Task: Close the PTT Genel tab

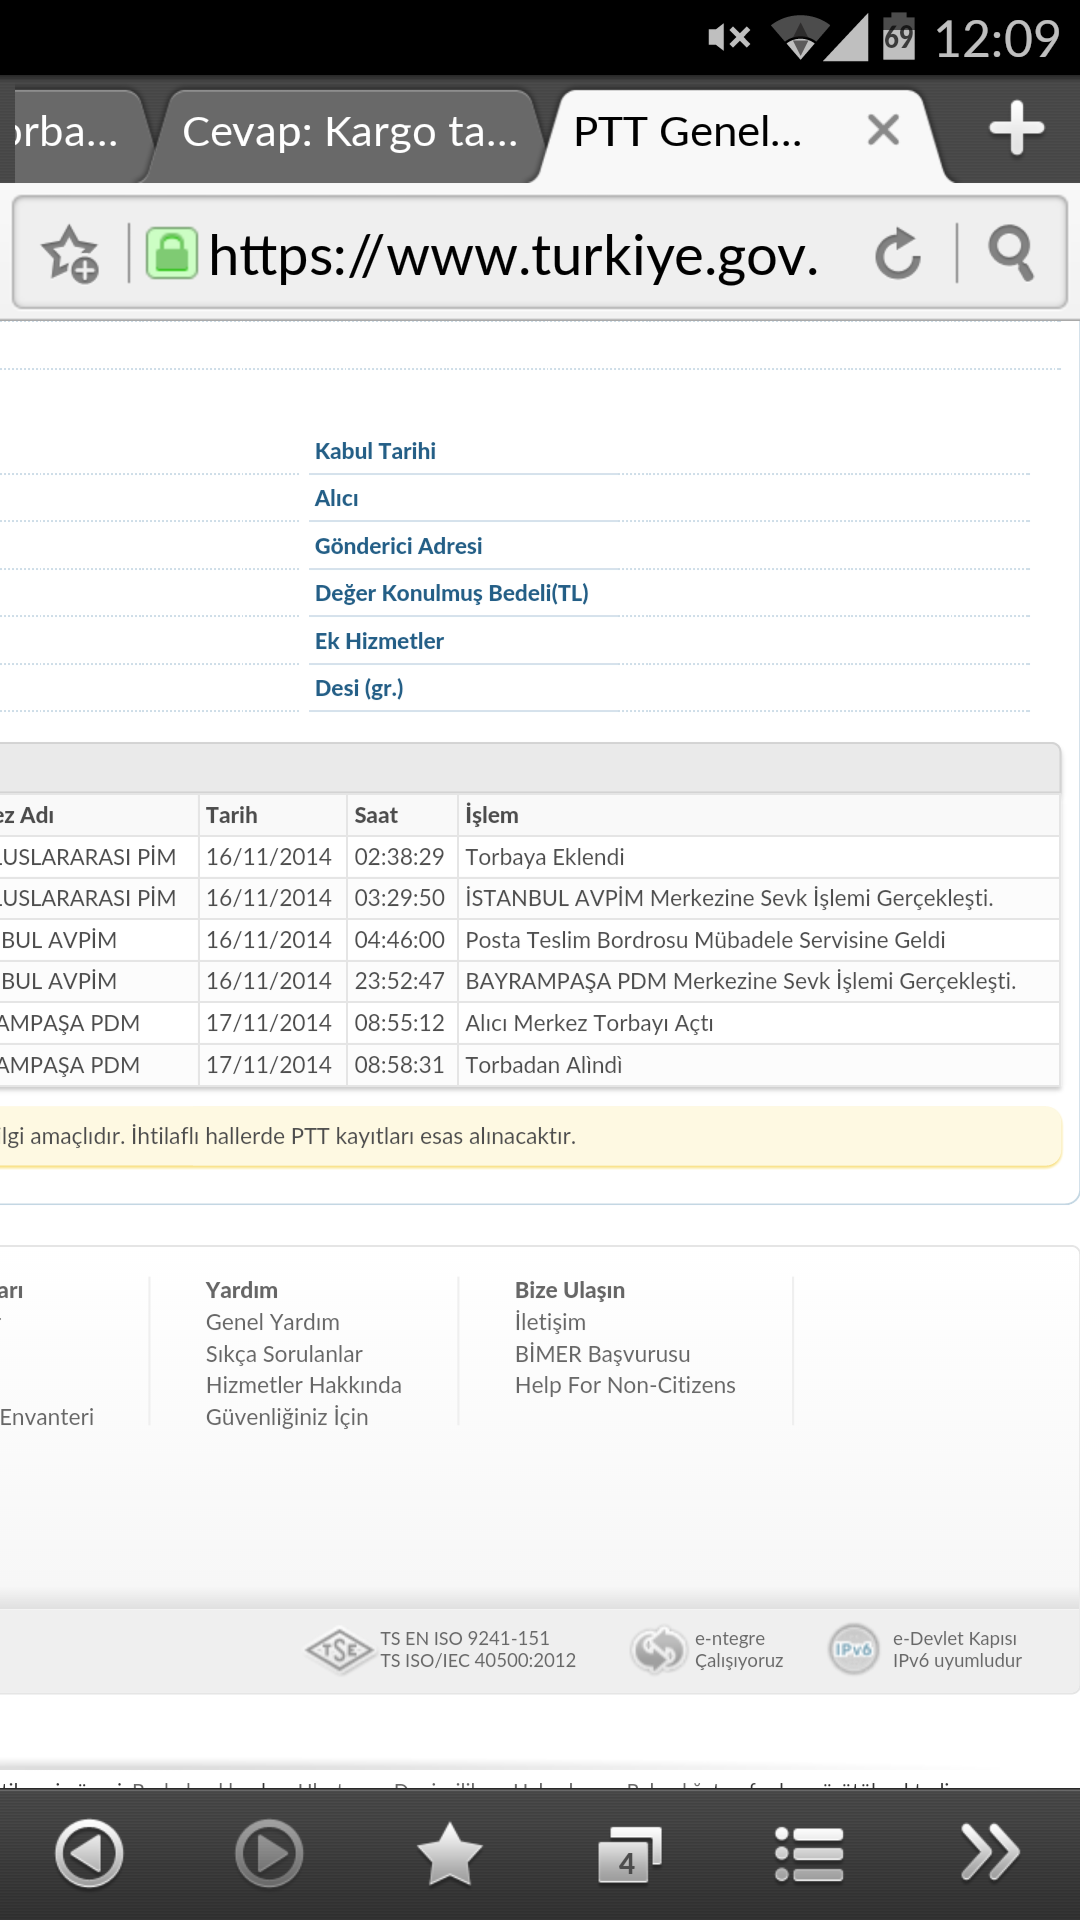Action: [x=883, y=130]
